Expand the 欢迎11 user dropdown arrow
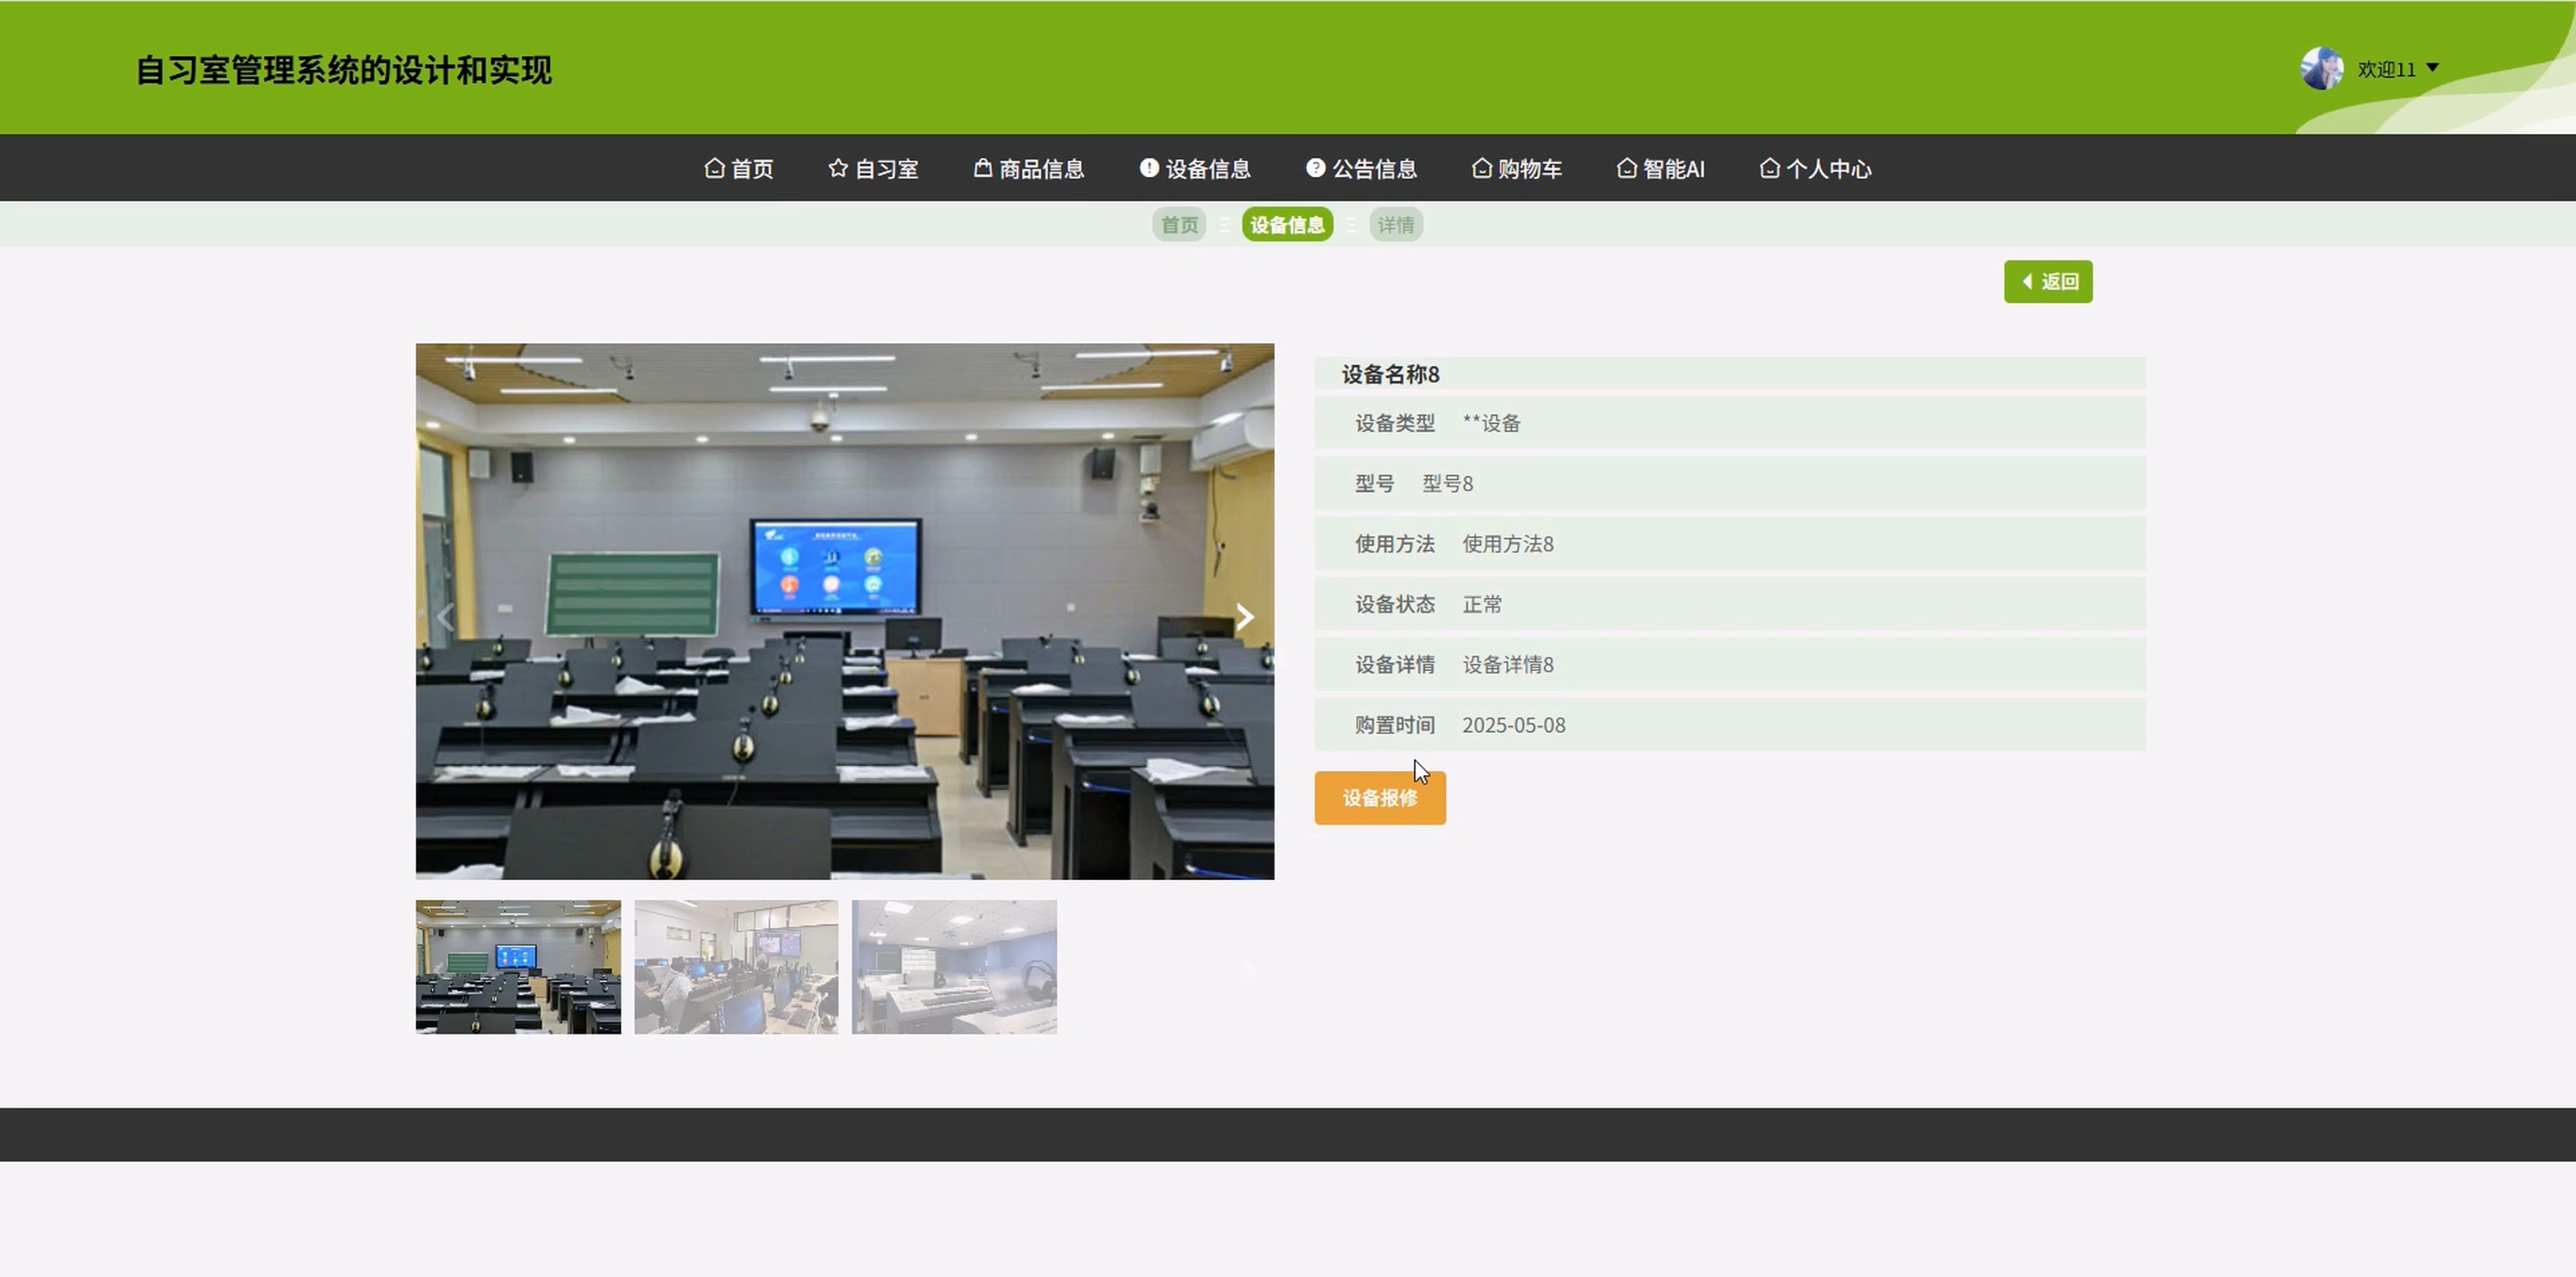The width and height of the screenshot is (2576, 1277). click(x=2433, y=68)
